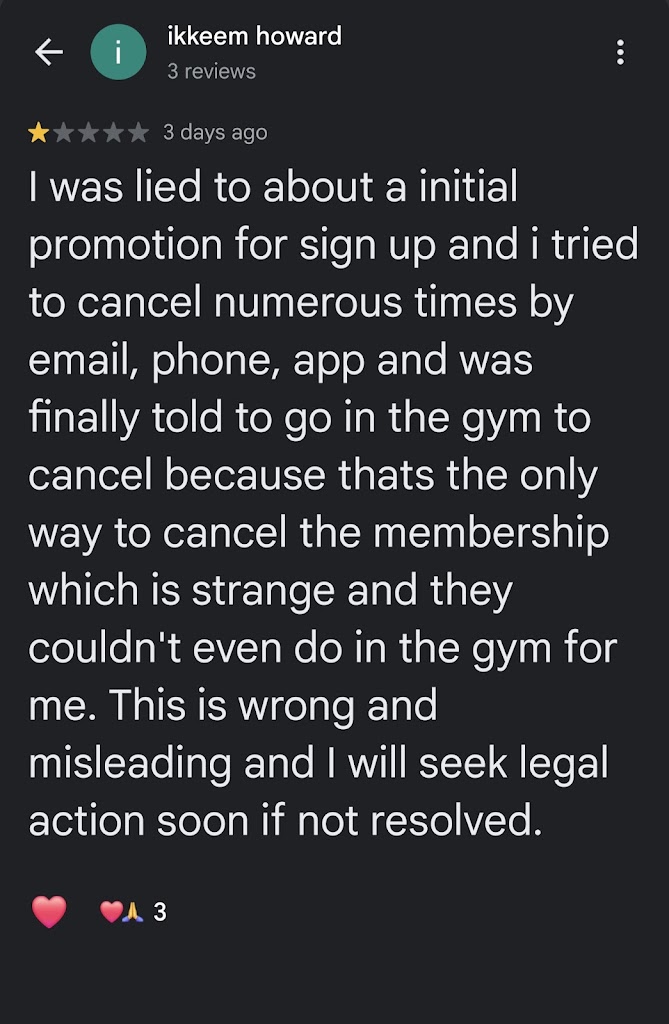Like the review with the large heart
669x1024 pixels.
point(49,912)
